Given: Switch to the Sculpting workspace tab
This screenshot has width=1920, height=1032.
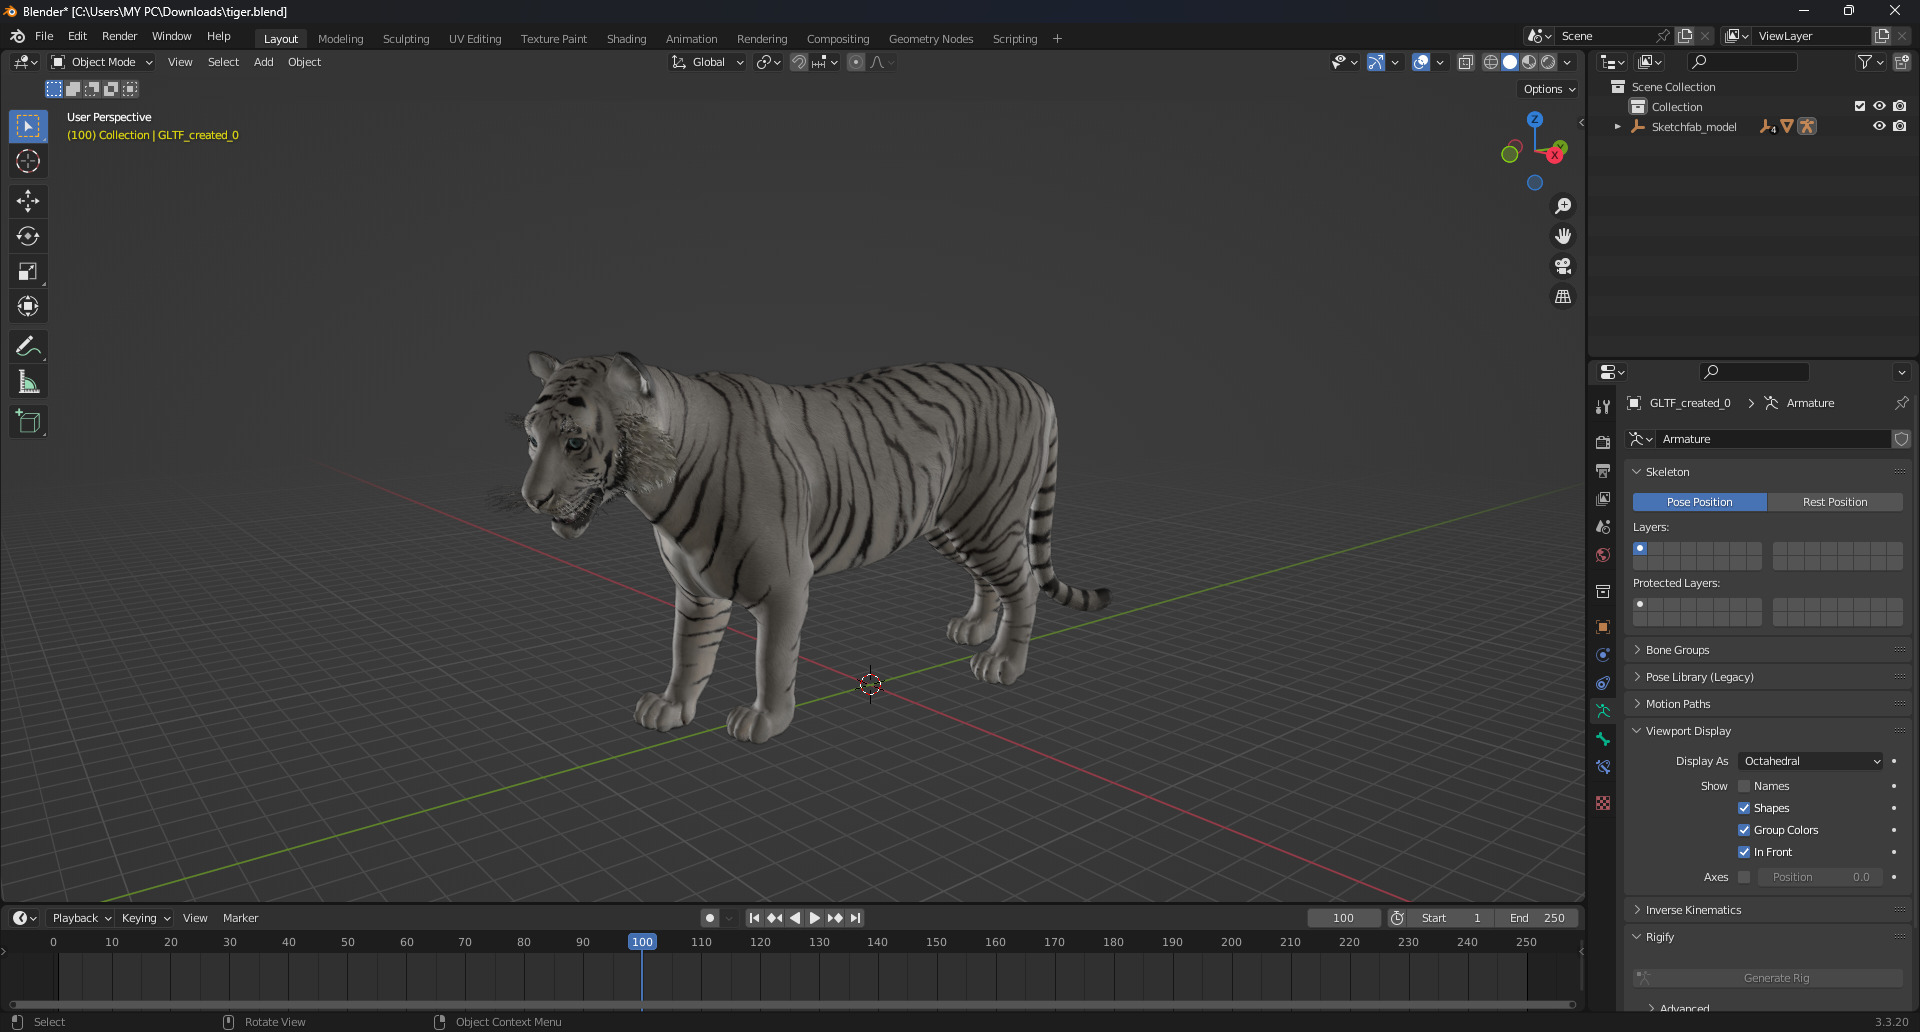Looking at the screenshot, I should [x=406, y=39].
